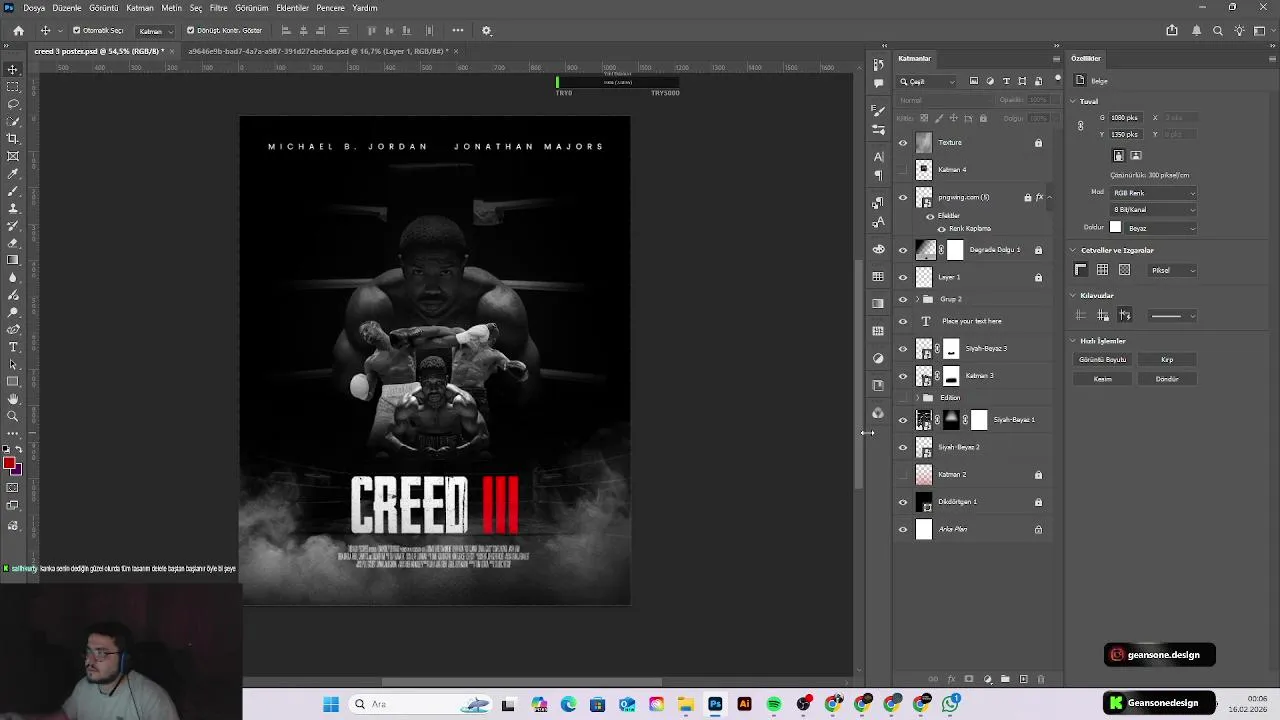Image resolution: width=1280 pixels, height=720 pixels.
Task: Click the red foreground color swatch
Action: pos(9,463)
